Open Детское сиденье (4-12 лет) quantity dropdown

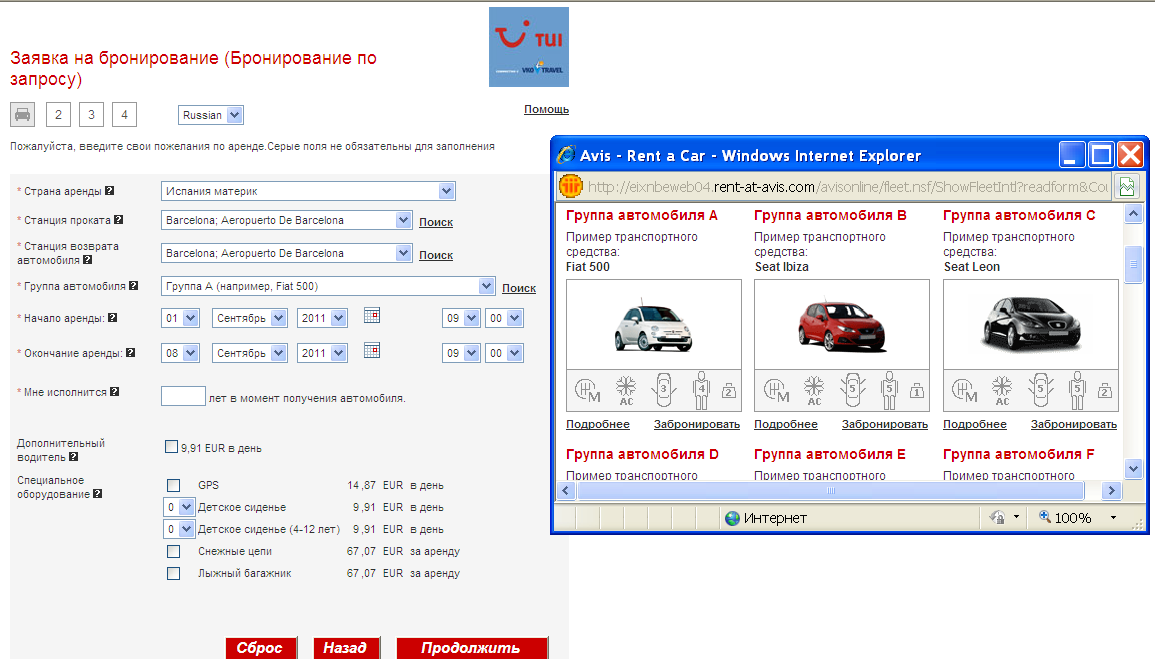click(x=178, y=529)
